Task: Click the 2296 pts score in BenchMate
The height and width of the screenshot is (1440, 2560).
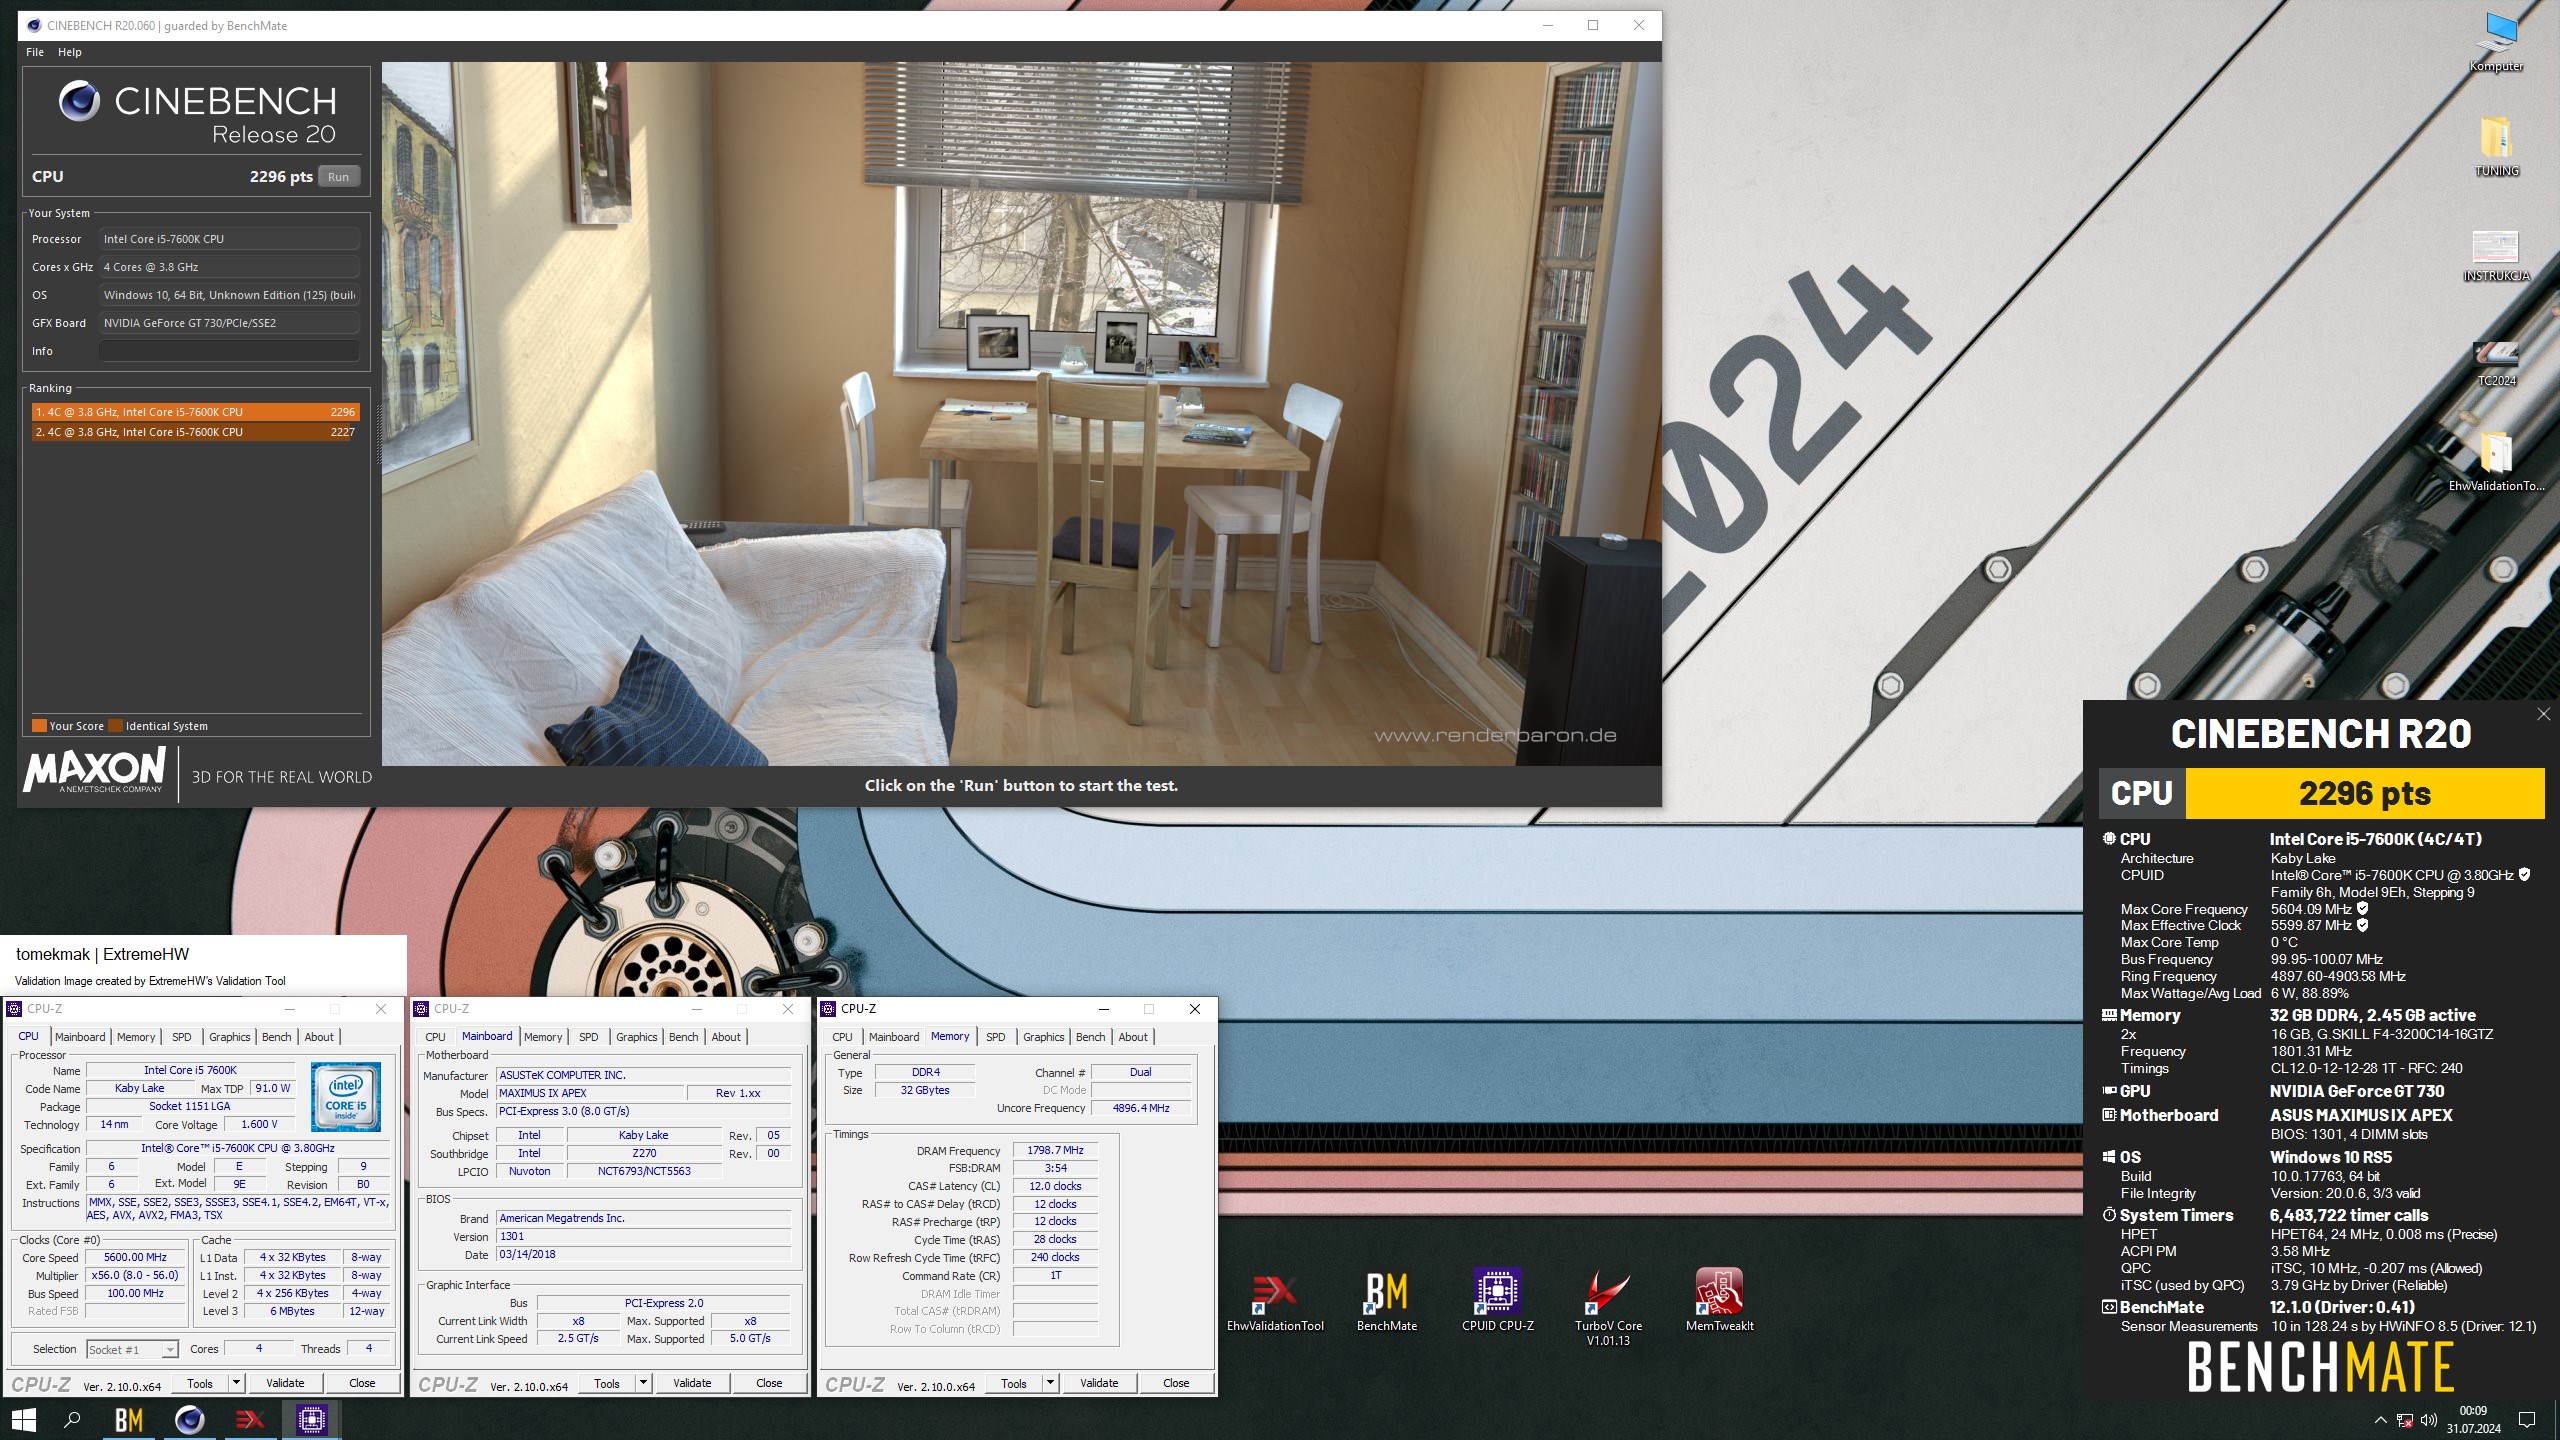Action: (x=2364, y=793)
